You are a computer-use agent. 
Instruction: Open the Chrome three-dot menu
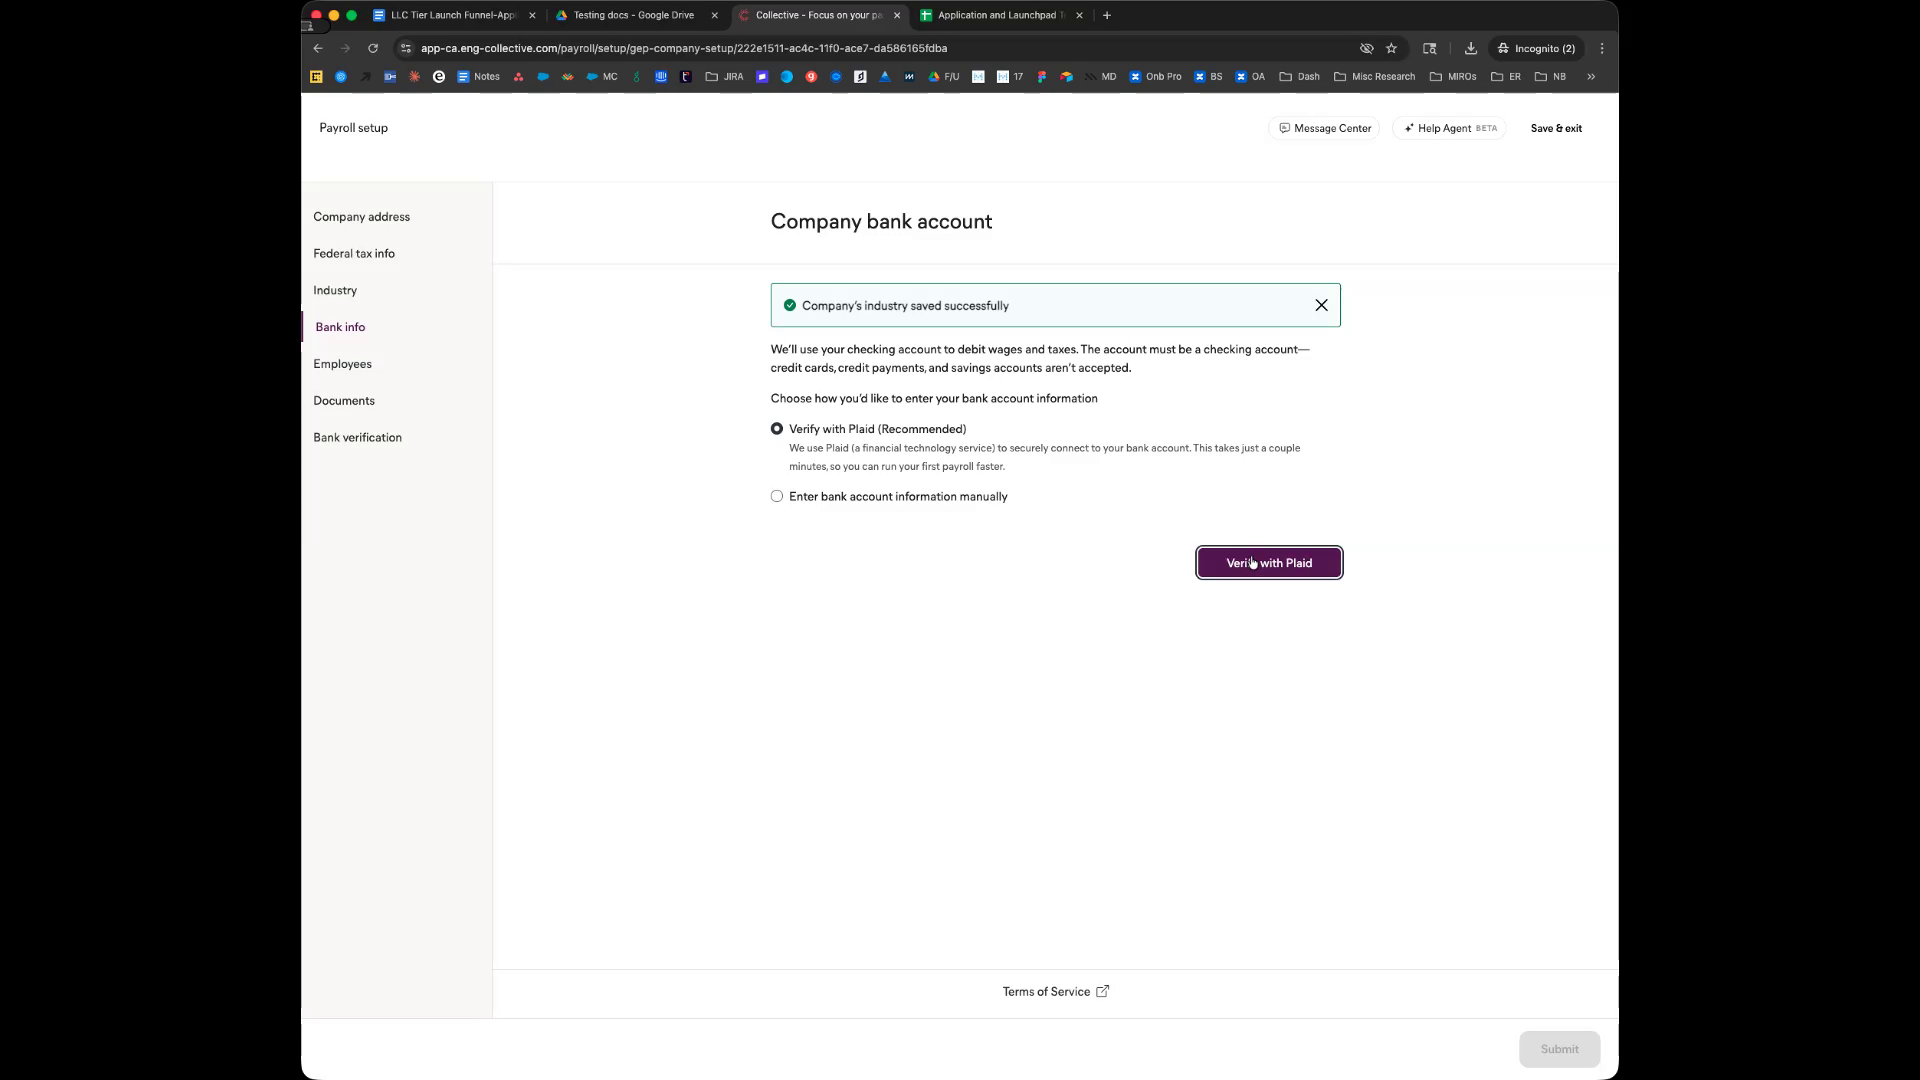1602,48
